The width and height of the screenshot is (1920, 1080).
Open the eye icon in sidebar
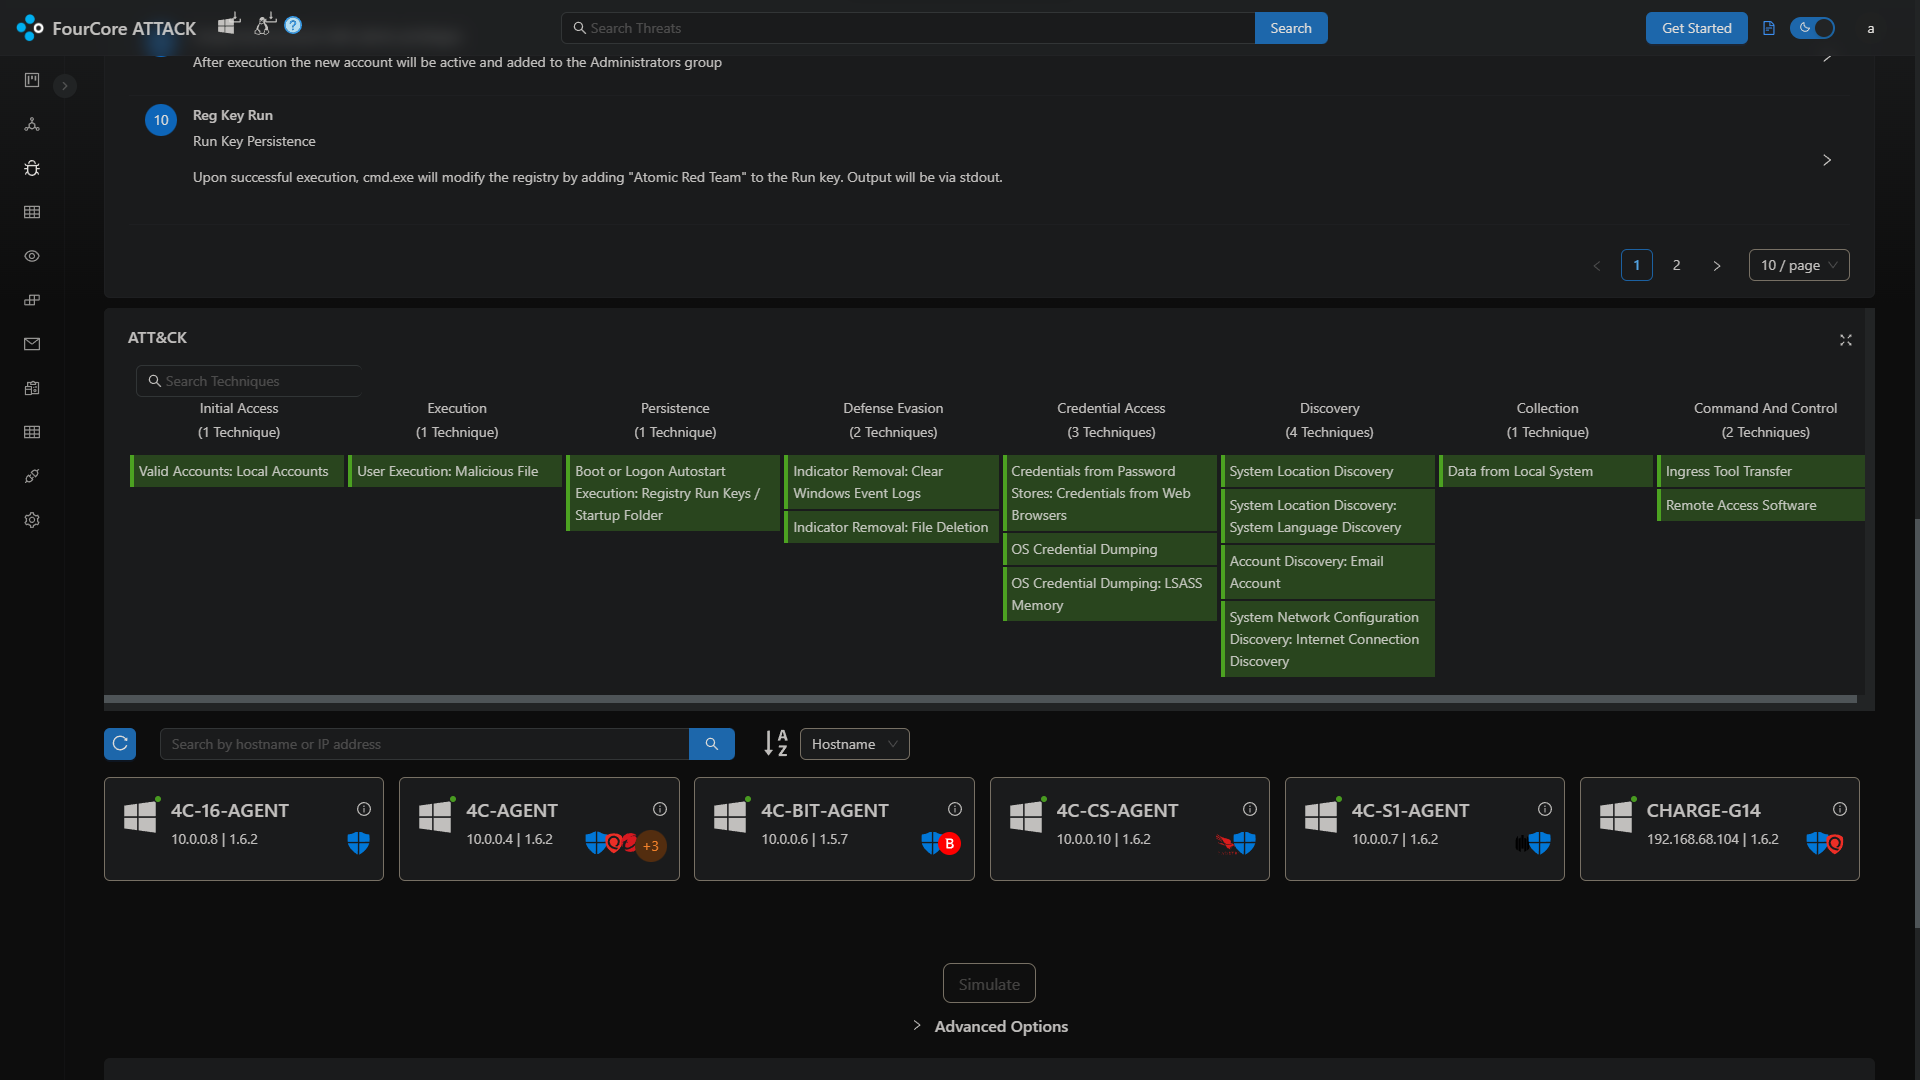point(32,256)
